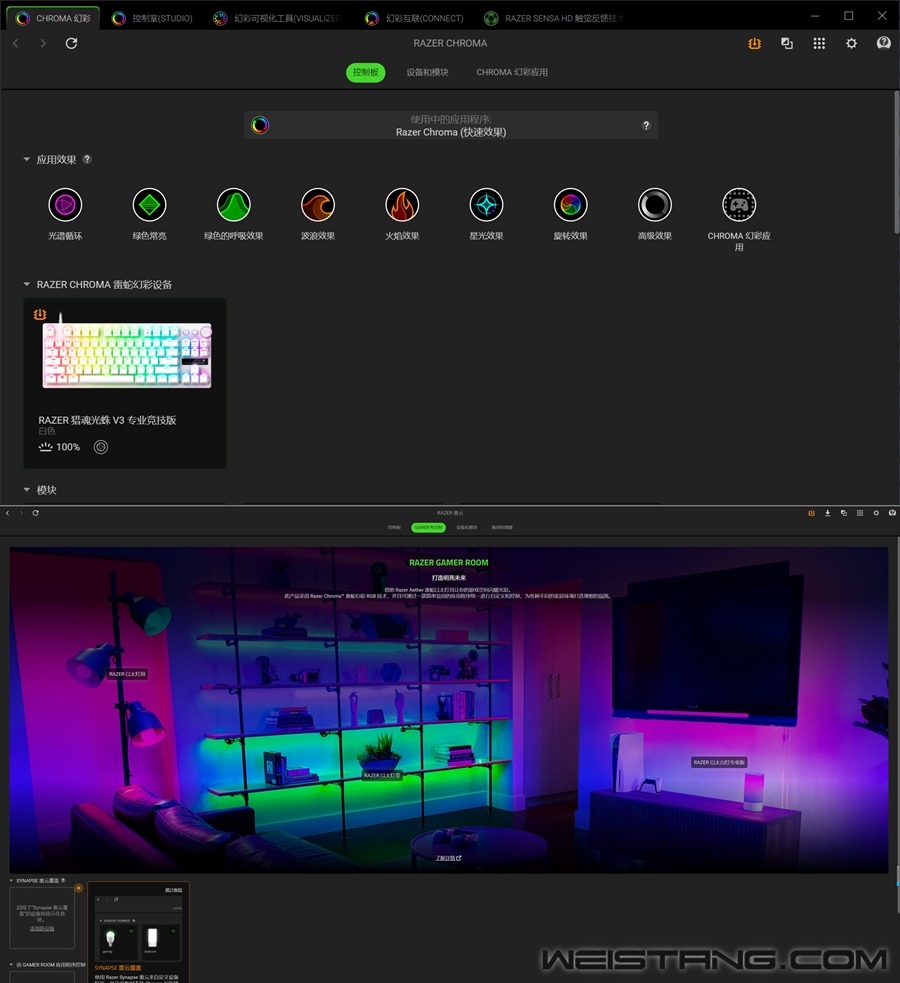Open settings gear in the Gamer Room window
Viewport: 900px width, 983px height.
876,513
